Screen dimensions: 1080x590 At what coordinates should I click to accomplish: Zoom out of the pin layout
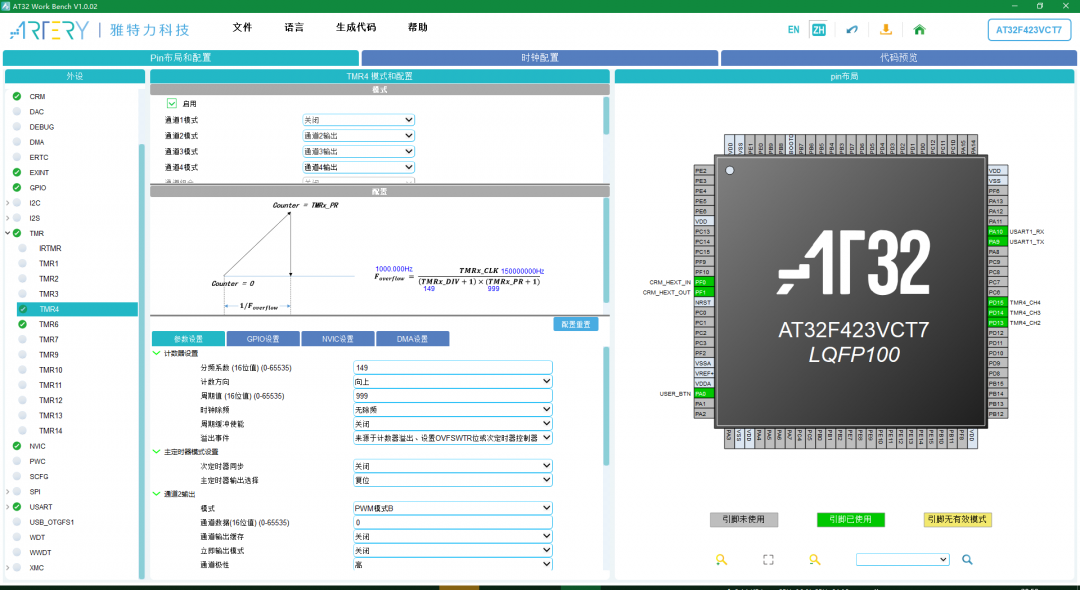pyautogui.click(x=815, y=560)
